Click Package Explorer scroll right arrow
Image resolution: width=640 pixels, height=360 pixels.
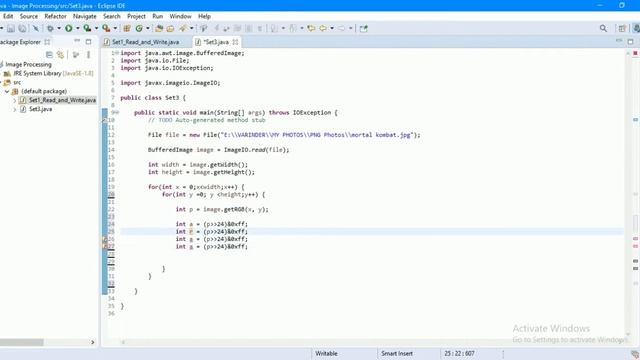[x=93, y=342]
